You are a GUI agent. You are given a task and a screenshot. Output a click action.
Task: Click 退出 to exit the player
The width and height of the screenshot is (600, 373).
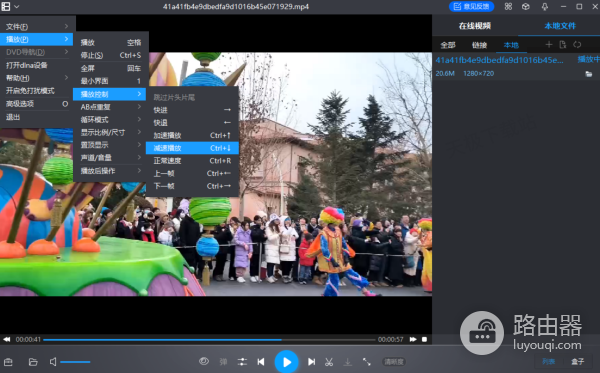tap(37, 117)
